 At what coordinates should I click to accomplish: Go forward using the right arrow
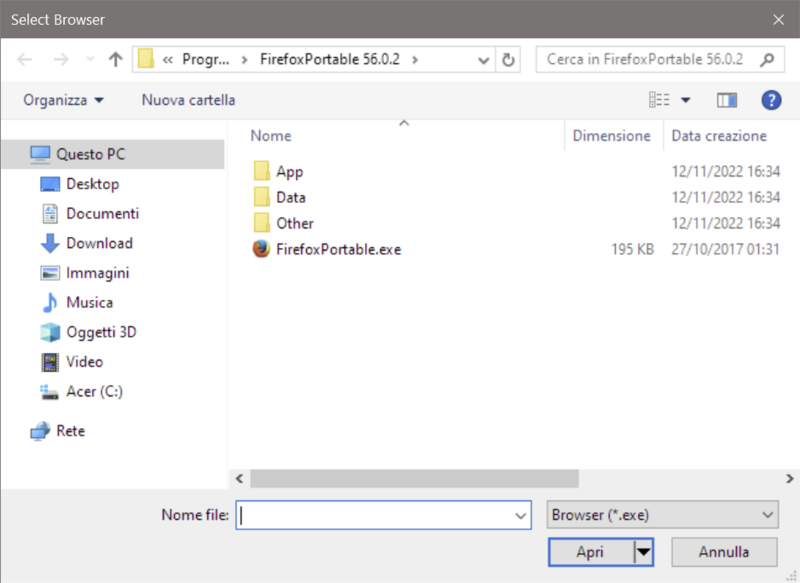click(x=61, y=60)
